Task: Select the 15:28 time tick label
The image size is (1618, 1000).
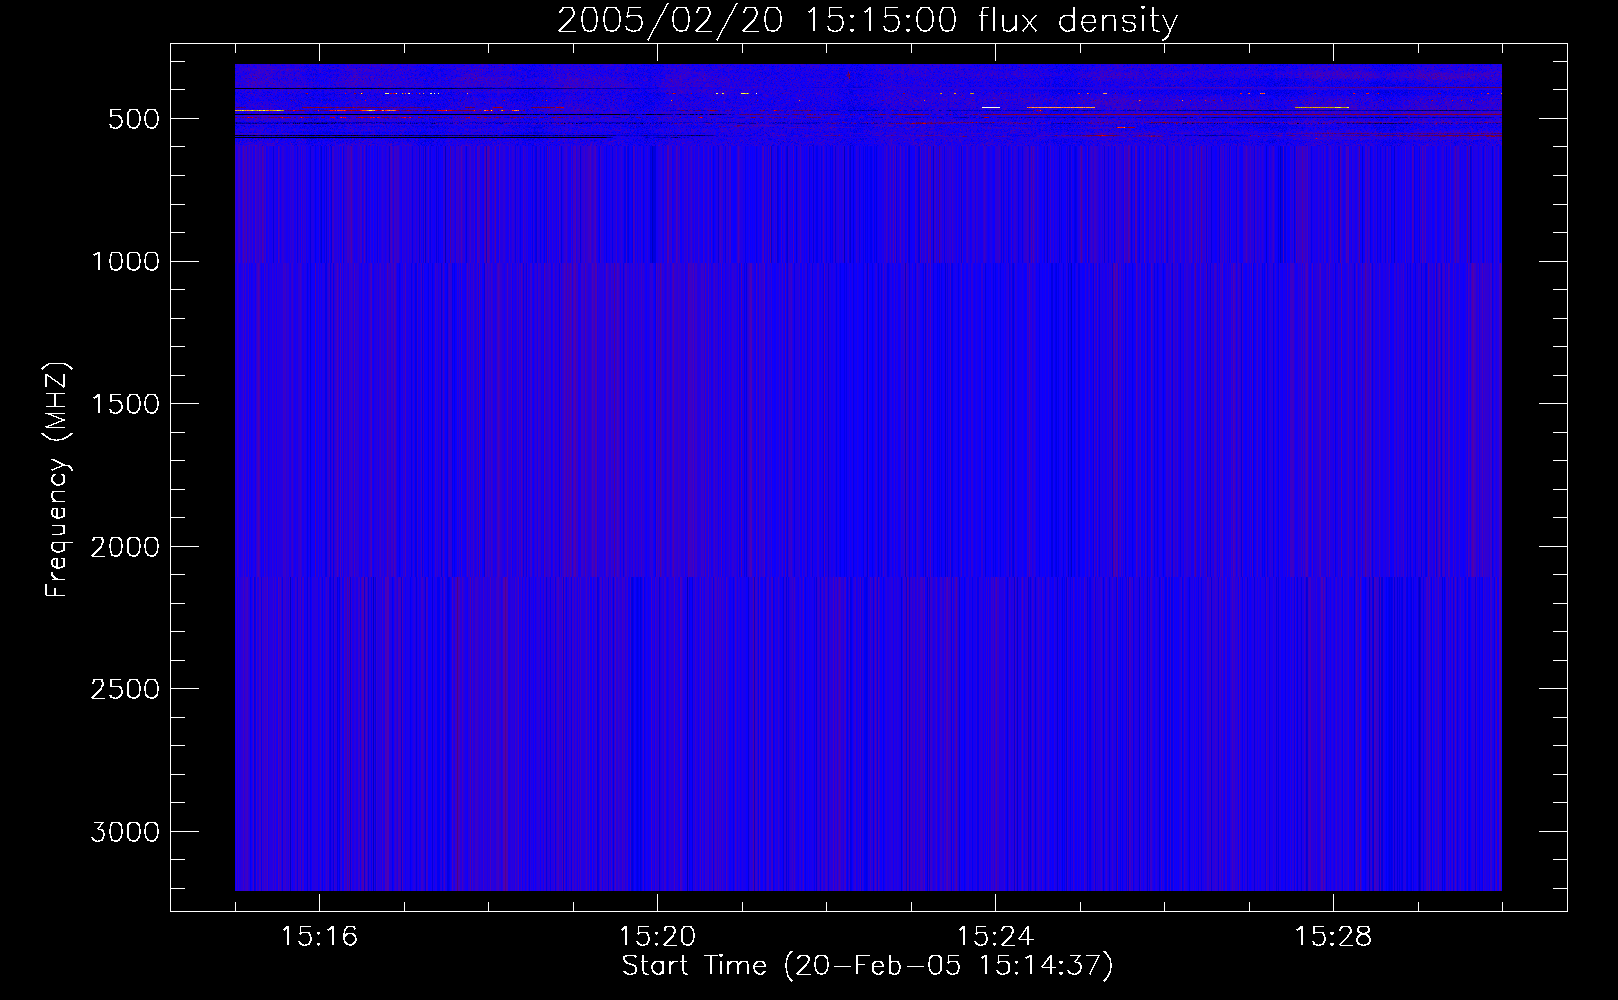Action: click(x=1333, y=937)
